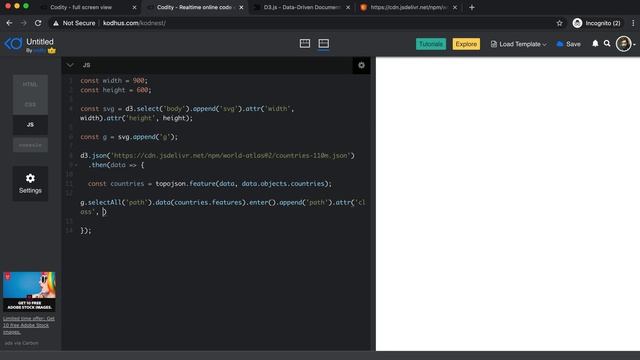Select the CSS panel button in sidebar
The image size is (640, 360).
30,104
